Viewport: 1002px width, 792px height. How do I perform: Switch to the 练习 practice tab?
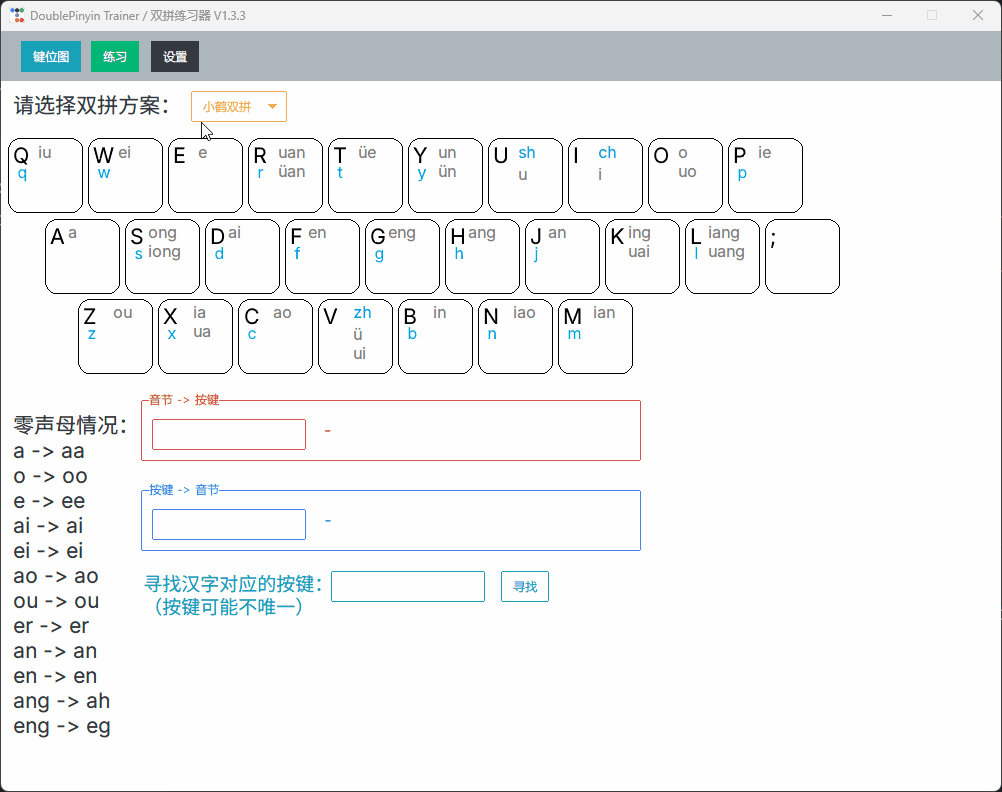tap(115, 57)
